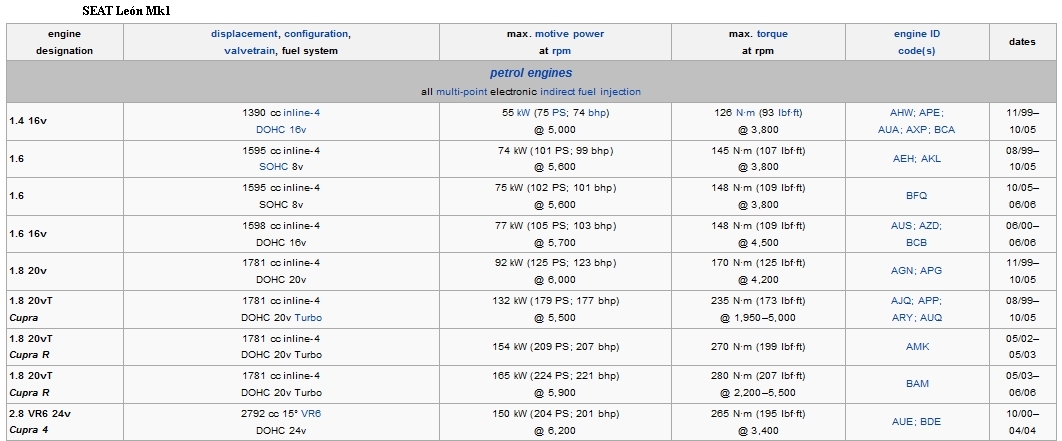Open the bhp link in 1.4 16v row
This screenshot has width=1062, height=441.
pyautogui.click(x=596, y=113)
